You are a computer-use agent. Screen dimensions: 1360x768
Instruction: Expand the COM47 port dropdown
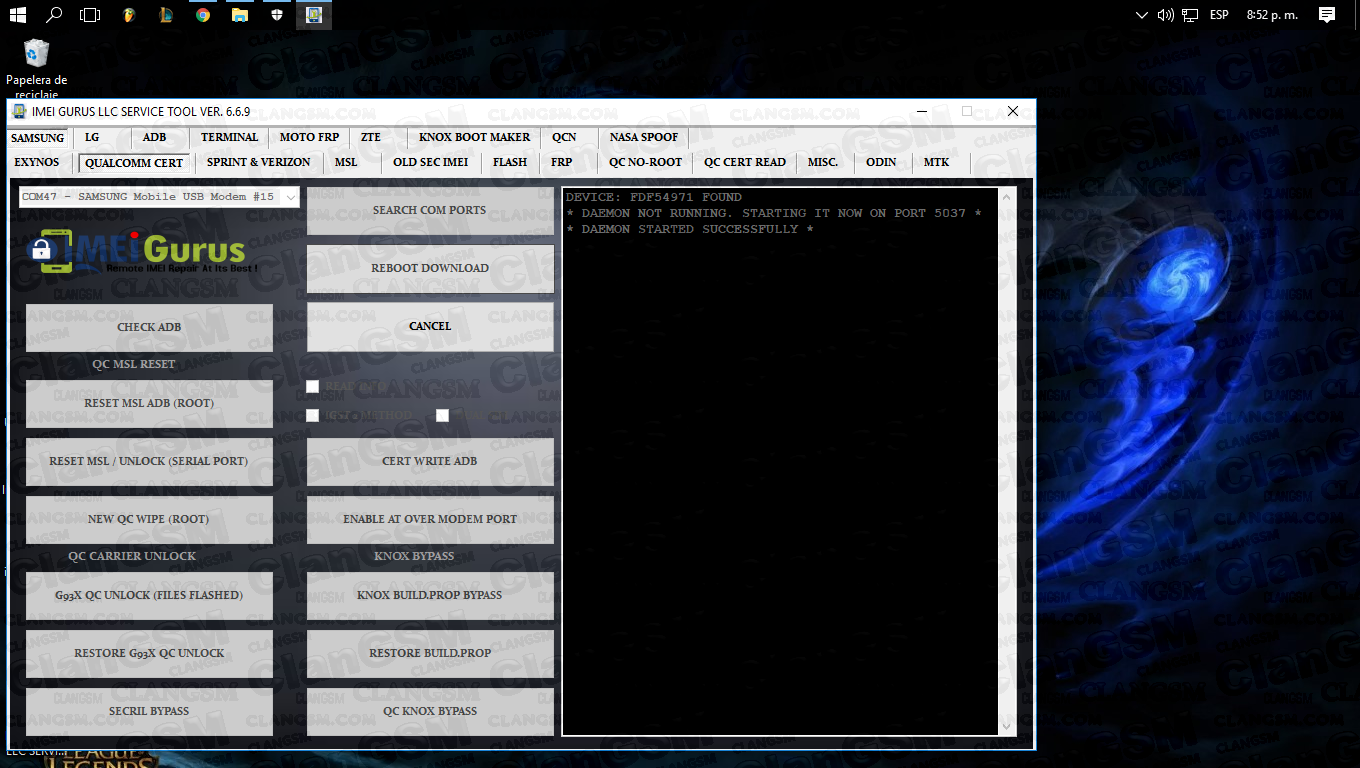[x=291, y=197]
